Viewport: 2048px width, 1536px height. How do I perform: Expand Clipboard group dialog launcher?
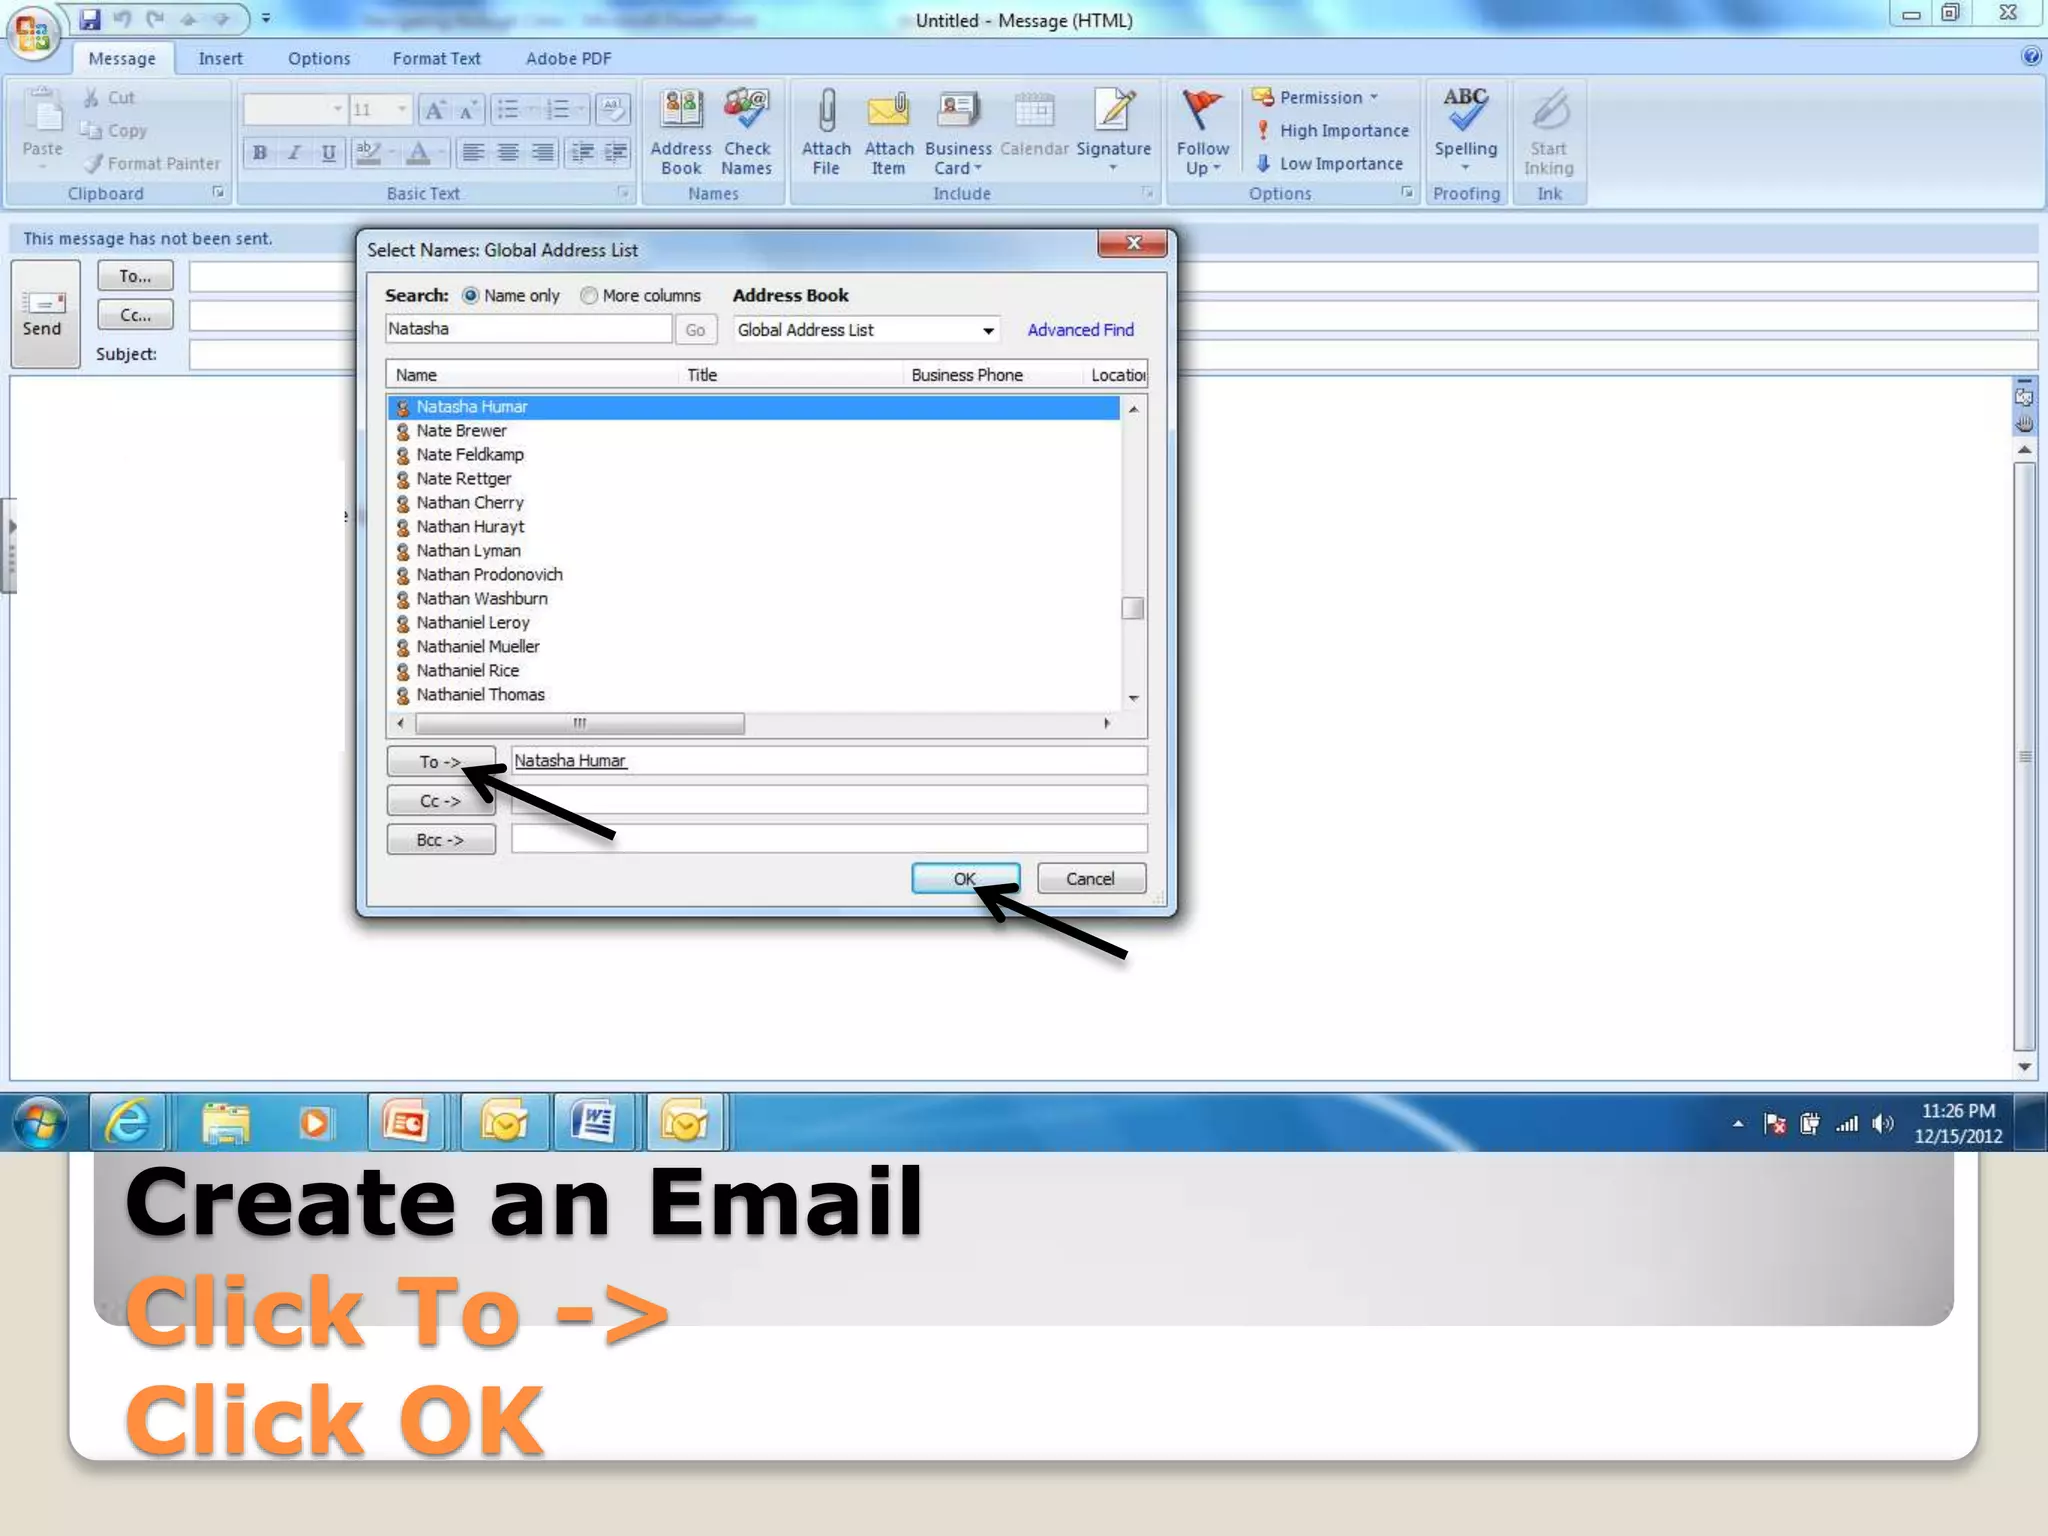click(218, 192)
